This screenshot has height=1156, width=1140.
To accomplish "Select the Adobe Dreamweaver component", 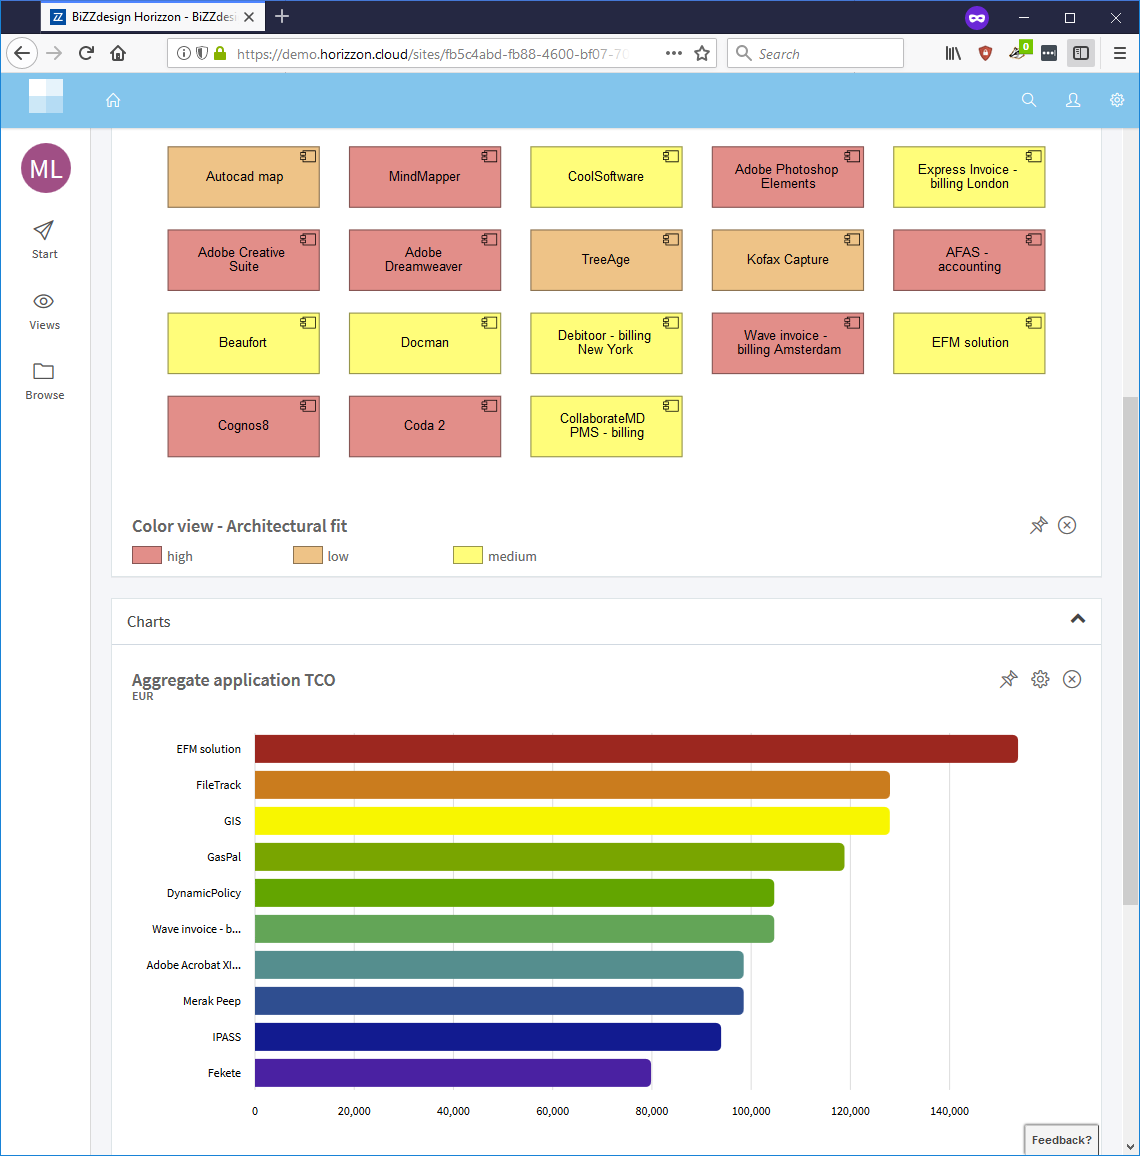I will [x=425, y=260].
